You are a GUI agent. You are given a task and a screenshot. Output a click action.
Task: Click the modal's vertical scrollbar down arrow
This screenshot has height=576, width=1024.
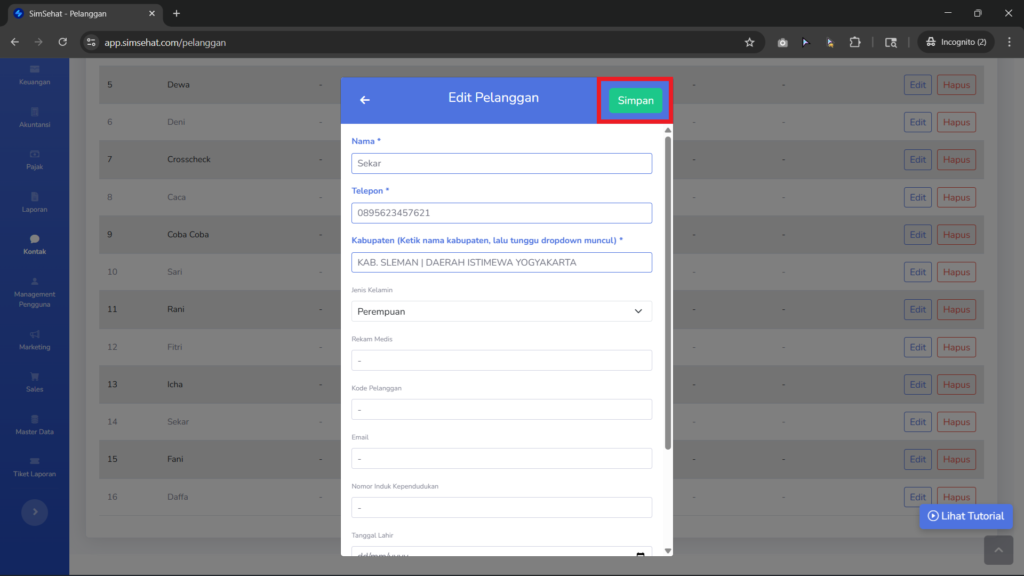[667, 551]
